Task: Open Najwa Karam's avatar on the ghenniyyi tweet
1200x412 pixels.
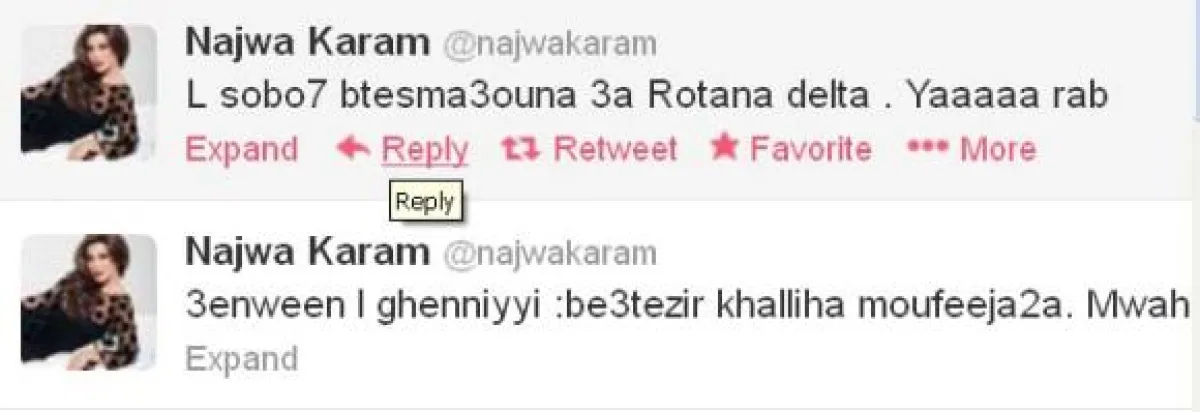Action: (89, 301)
